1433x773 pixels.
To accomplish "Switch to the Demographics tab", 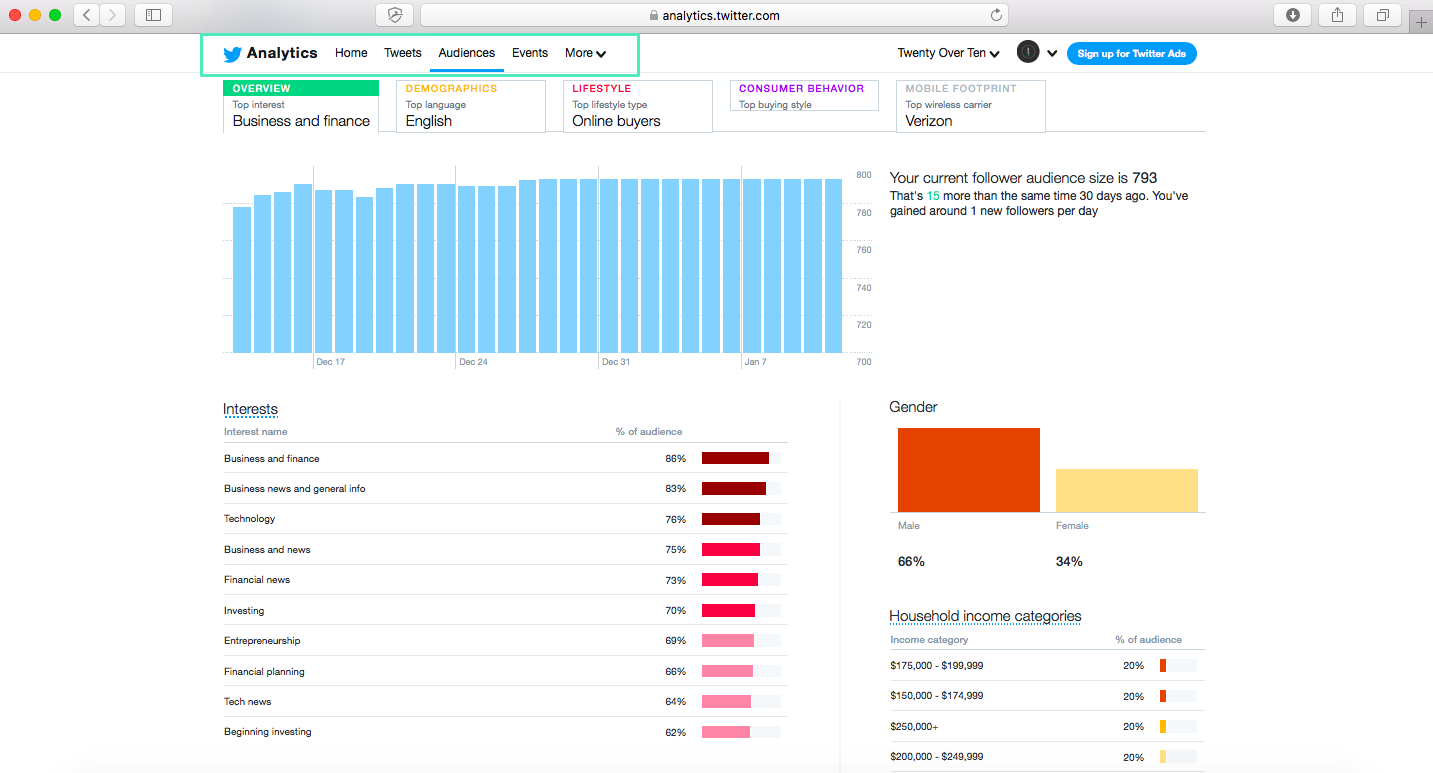I will pyautogui.click(x=471, y=105).
